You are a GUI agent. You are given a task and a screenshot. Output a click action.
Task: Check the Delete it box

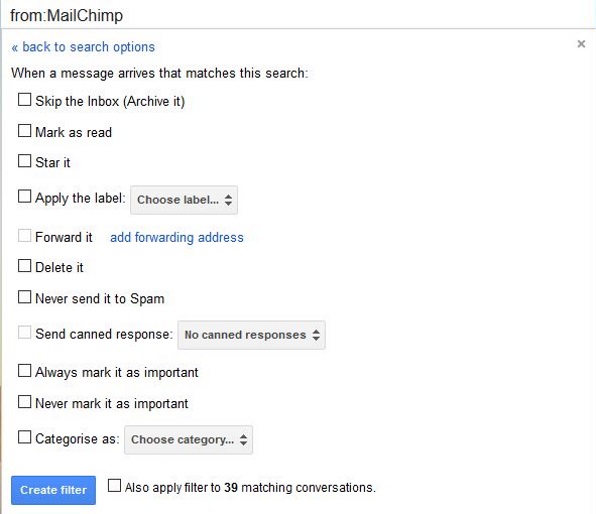(x=24, y=266)
